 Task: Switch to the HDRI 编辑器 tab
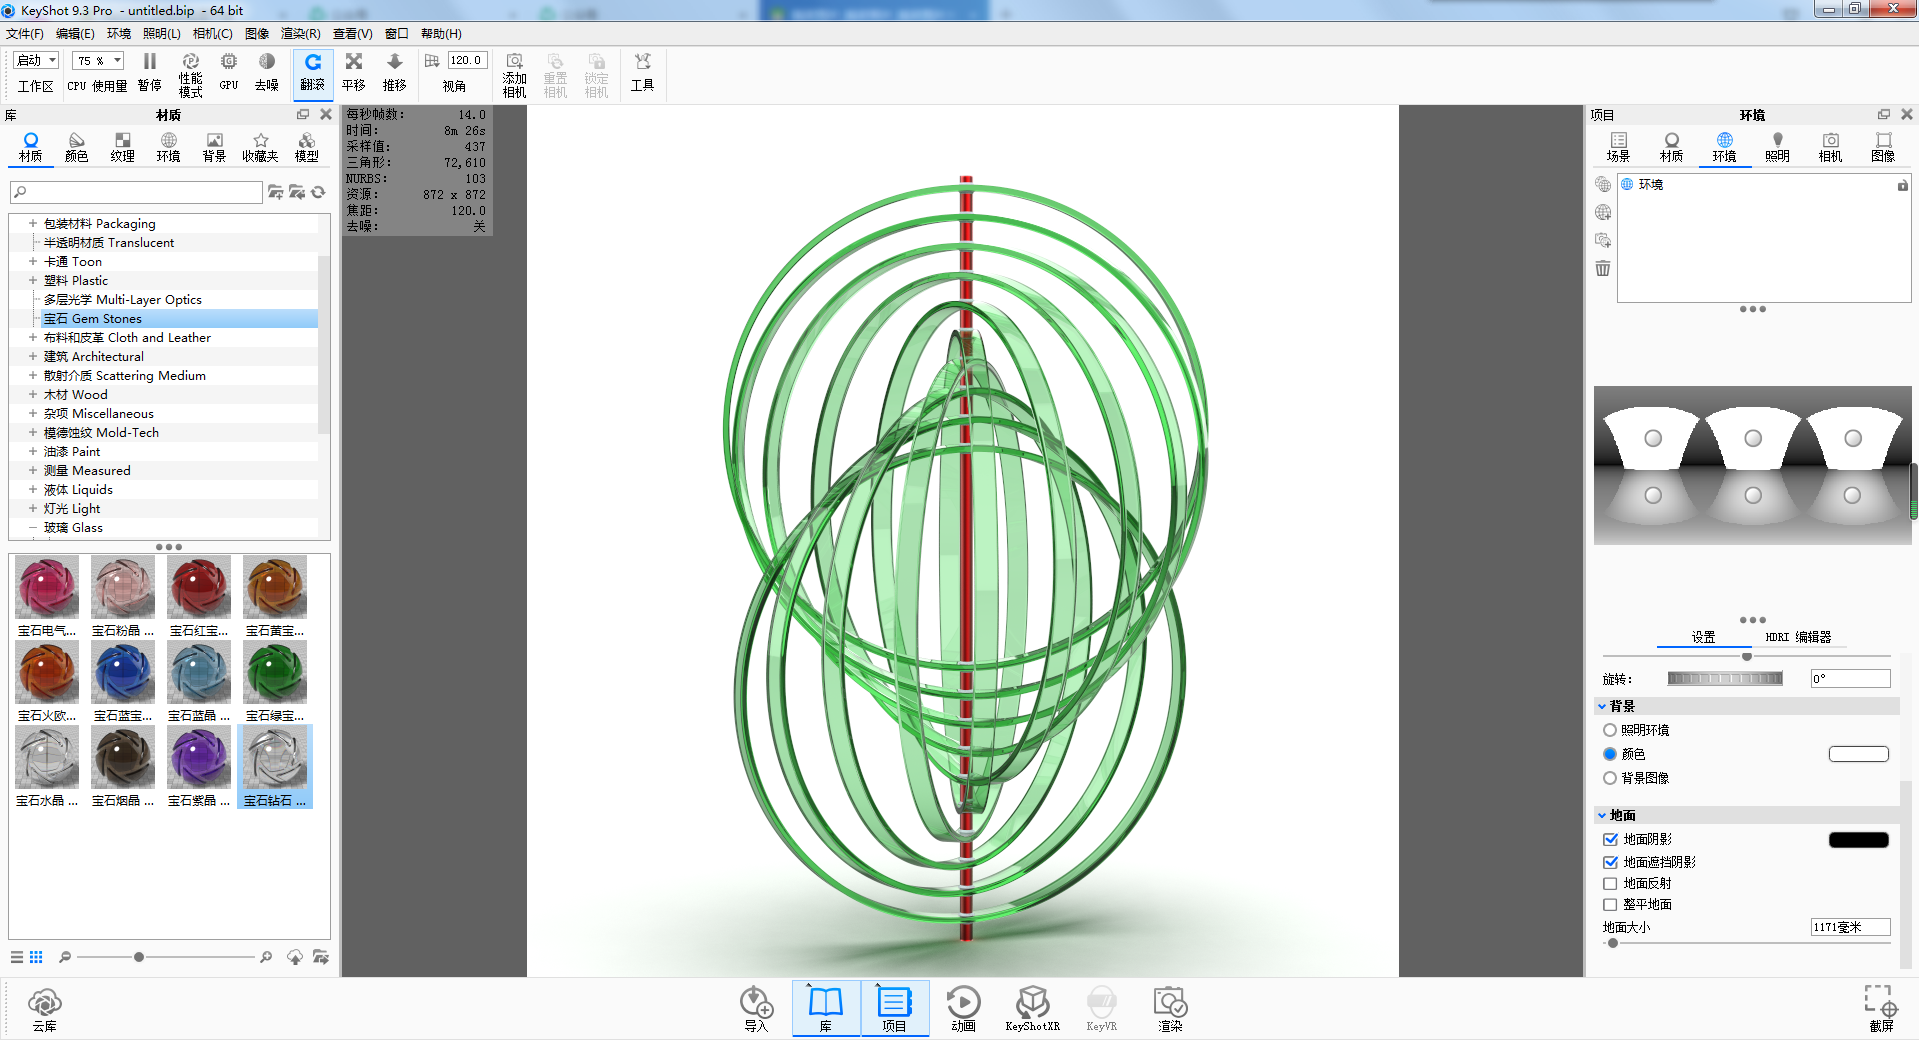tap(1798, 637)
